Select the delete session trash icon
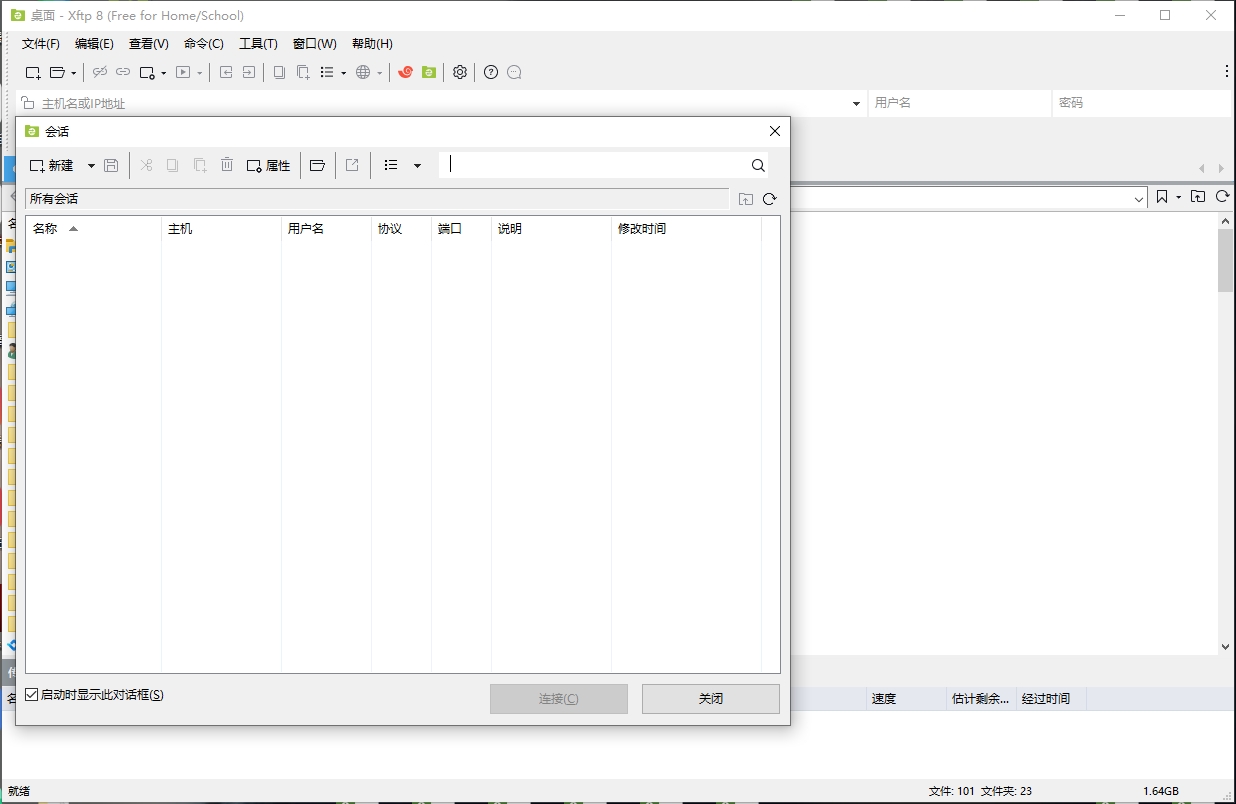 tap(227, 165)
